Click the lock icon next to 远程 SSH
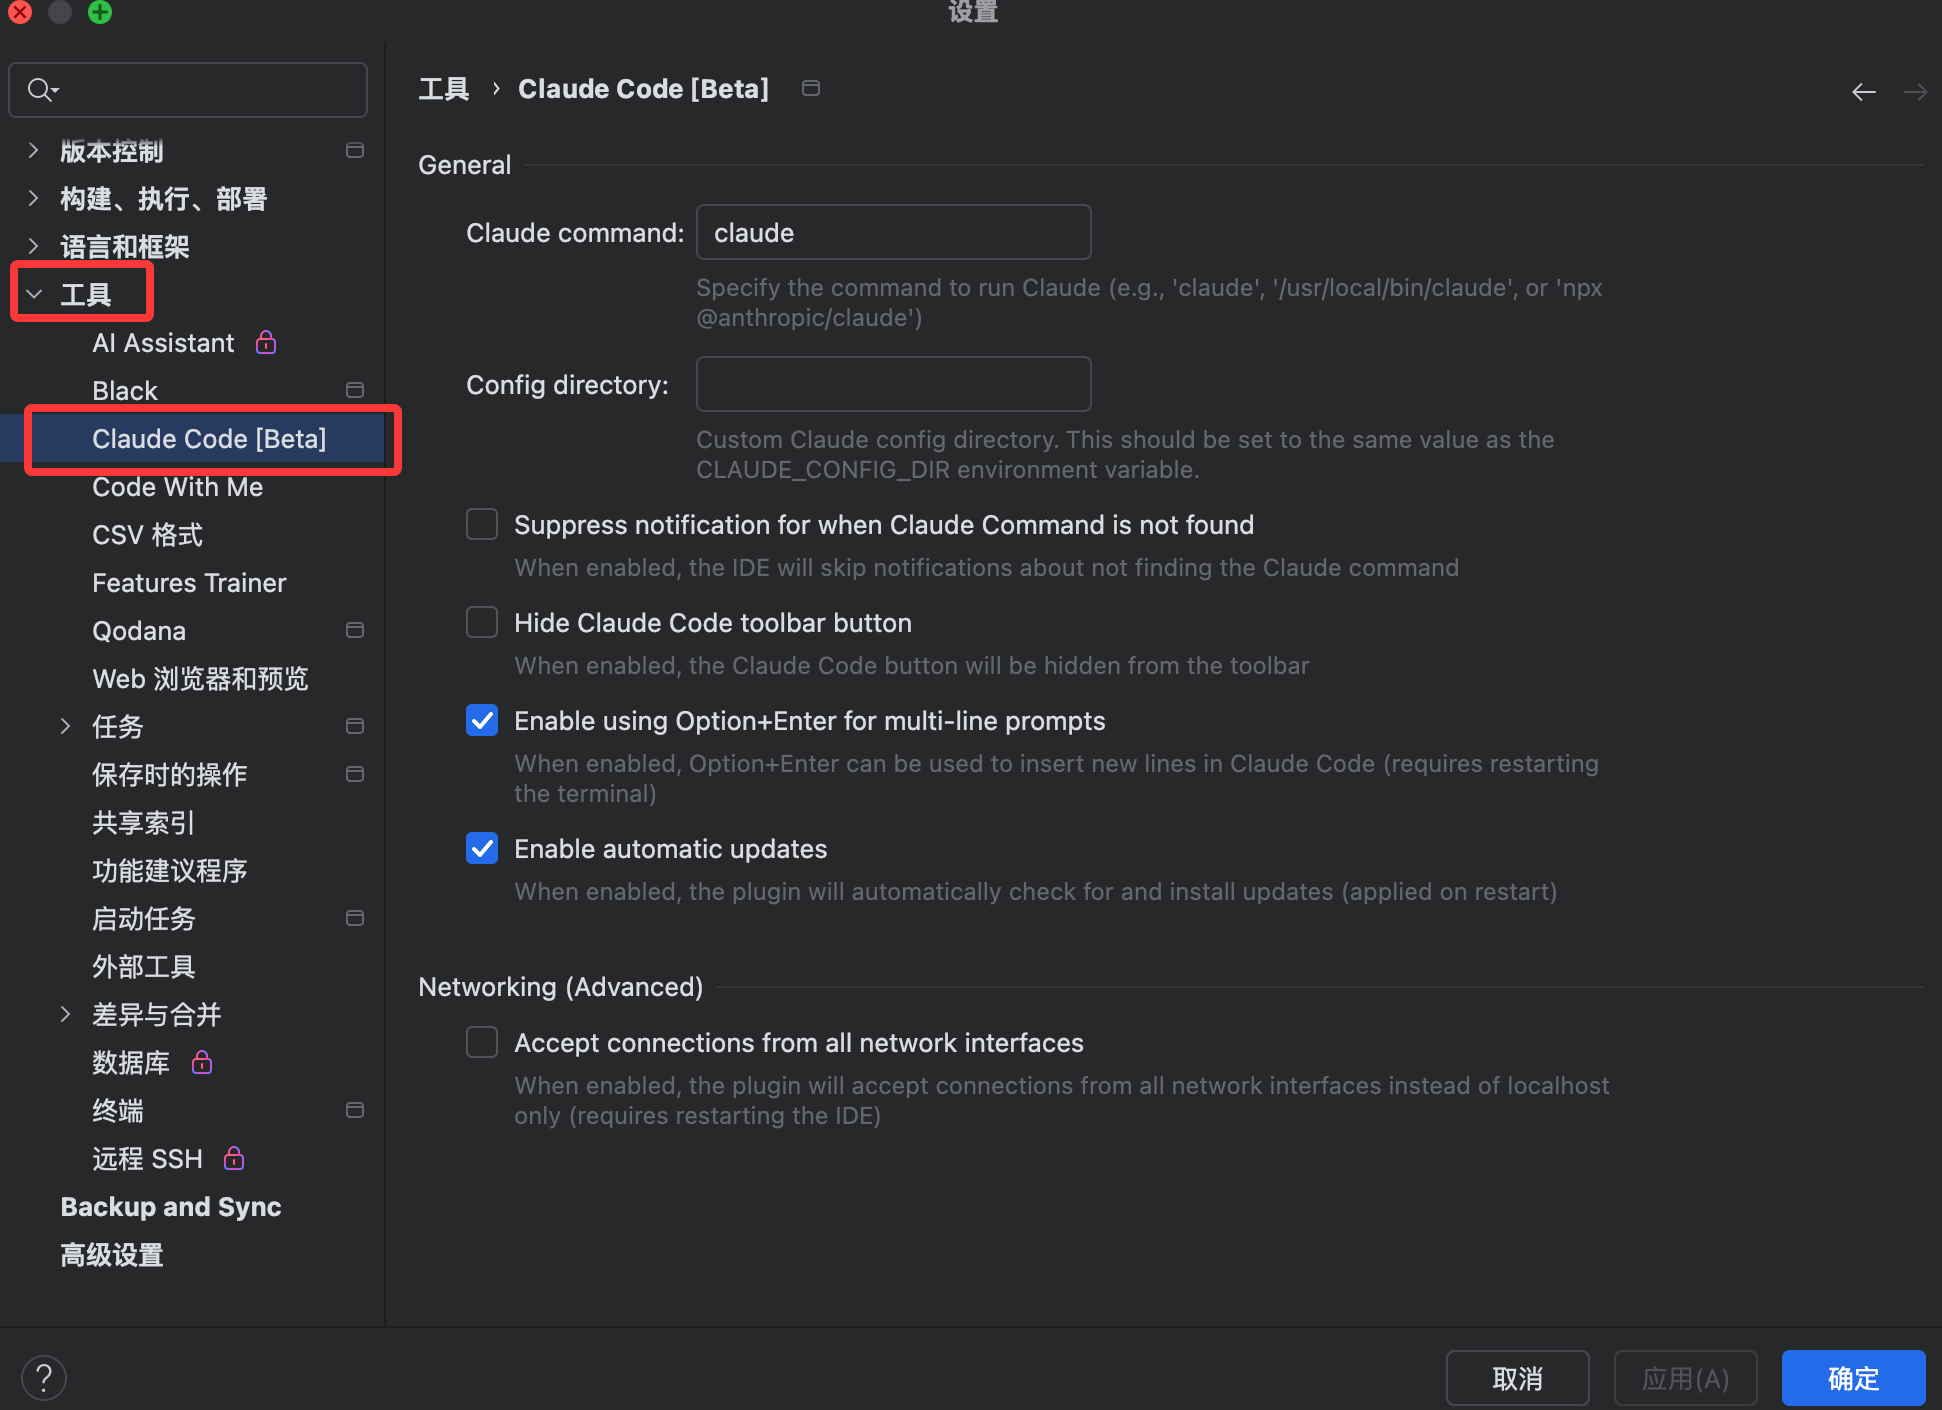Viewport: 1942px width, 1410px height. click(234, 1158)
